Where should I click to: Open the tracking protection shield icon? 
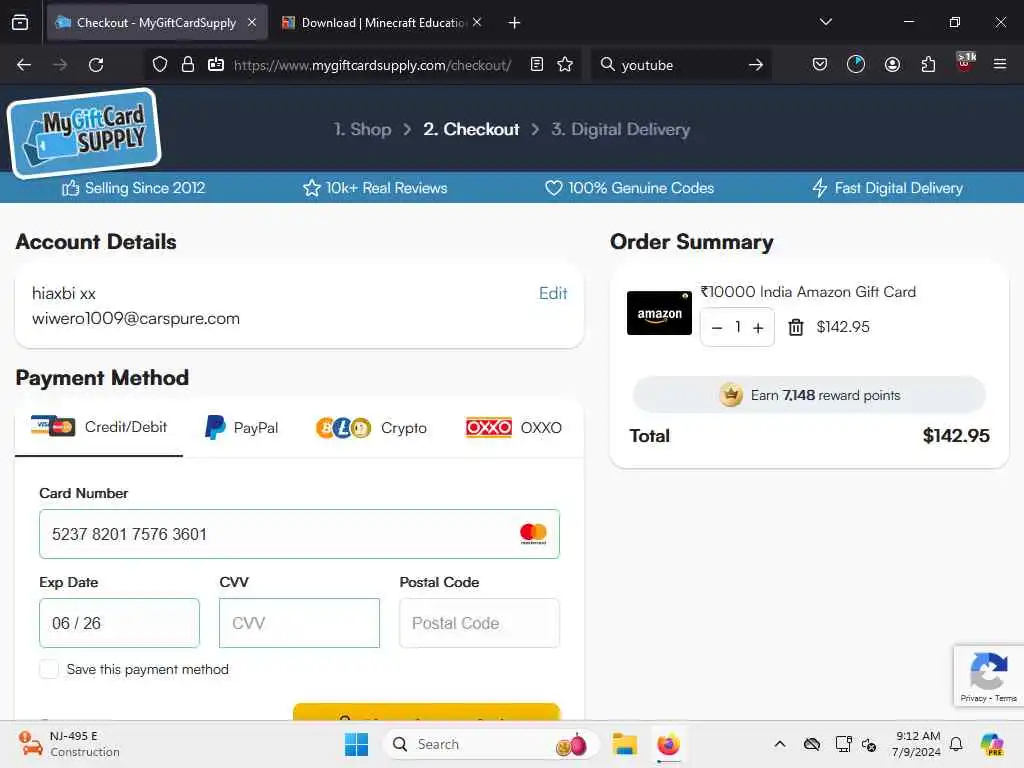point(160,65)
